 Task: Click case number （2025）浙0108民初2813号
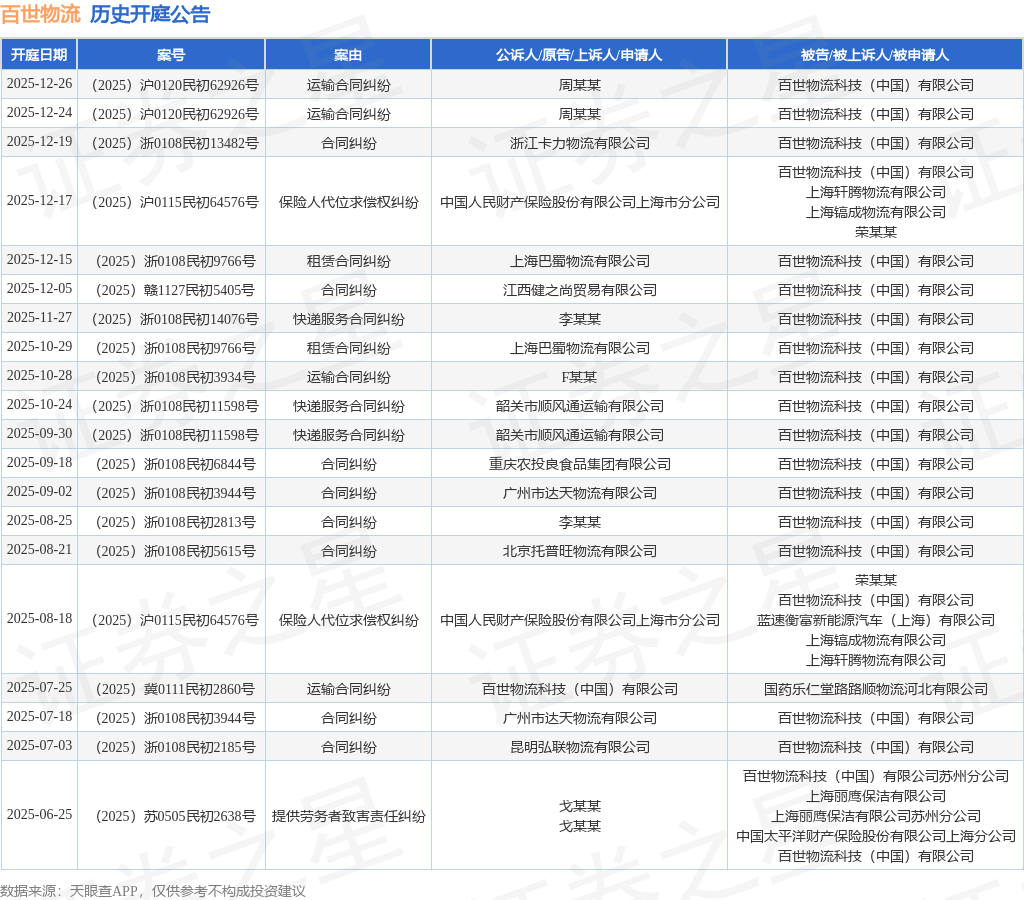point(171,522)
